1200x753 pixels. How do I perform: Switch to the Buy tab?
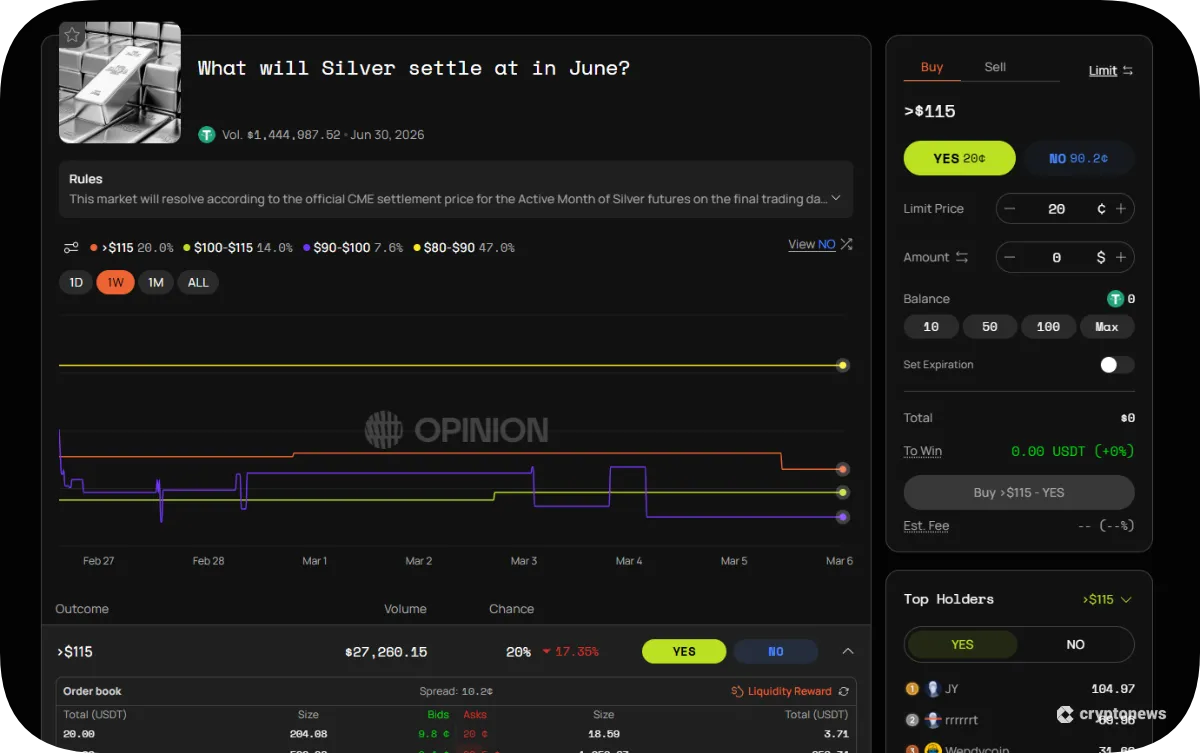[x=932, y=67]
